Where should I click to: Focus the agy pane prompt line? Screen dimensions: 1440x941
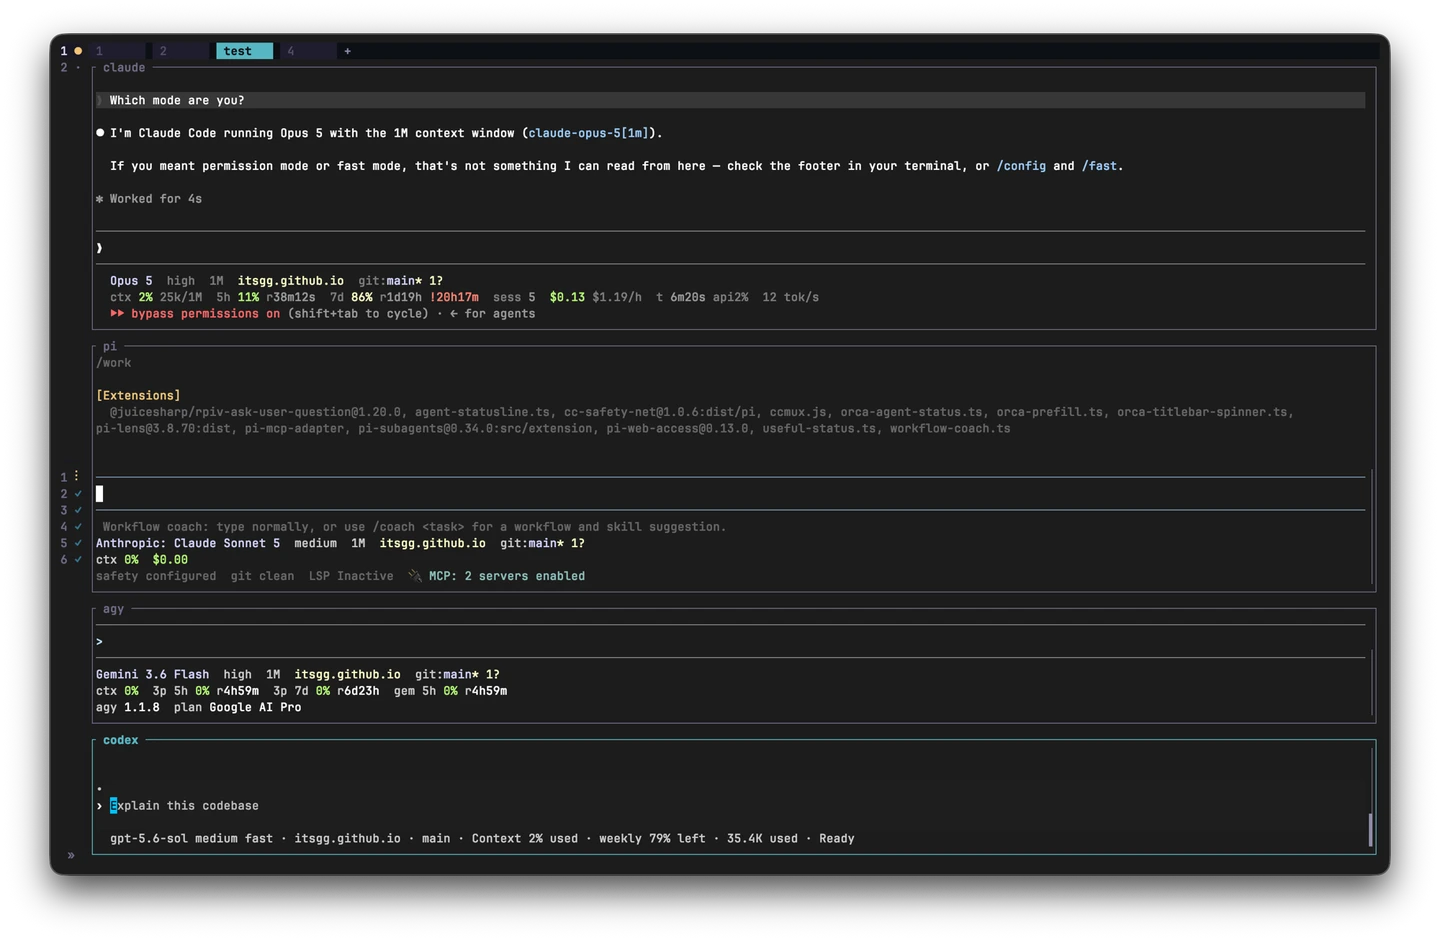[x=730, y=642]
